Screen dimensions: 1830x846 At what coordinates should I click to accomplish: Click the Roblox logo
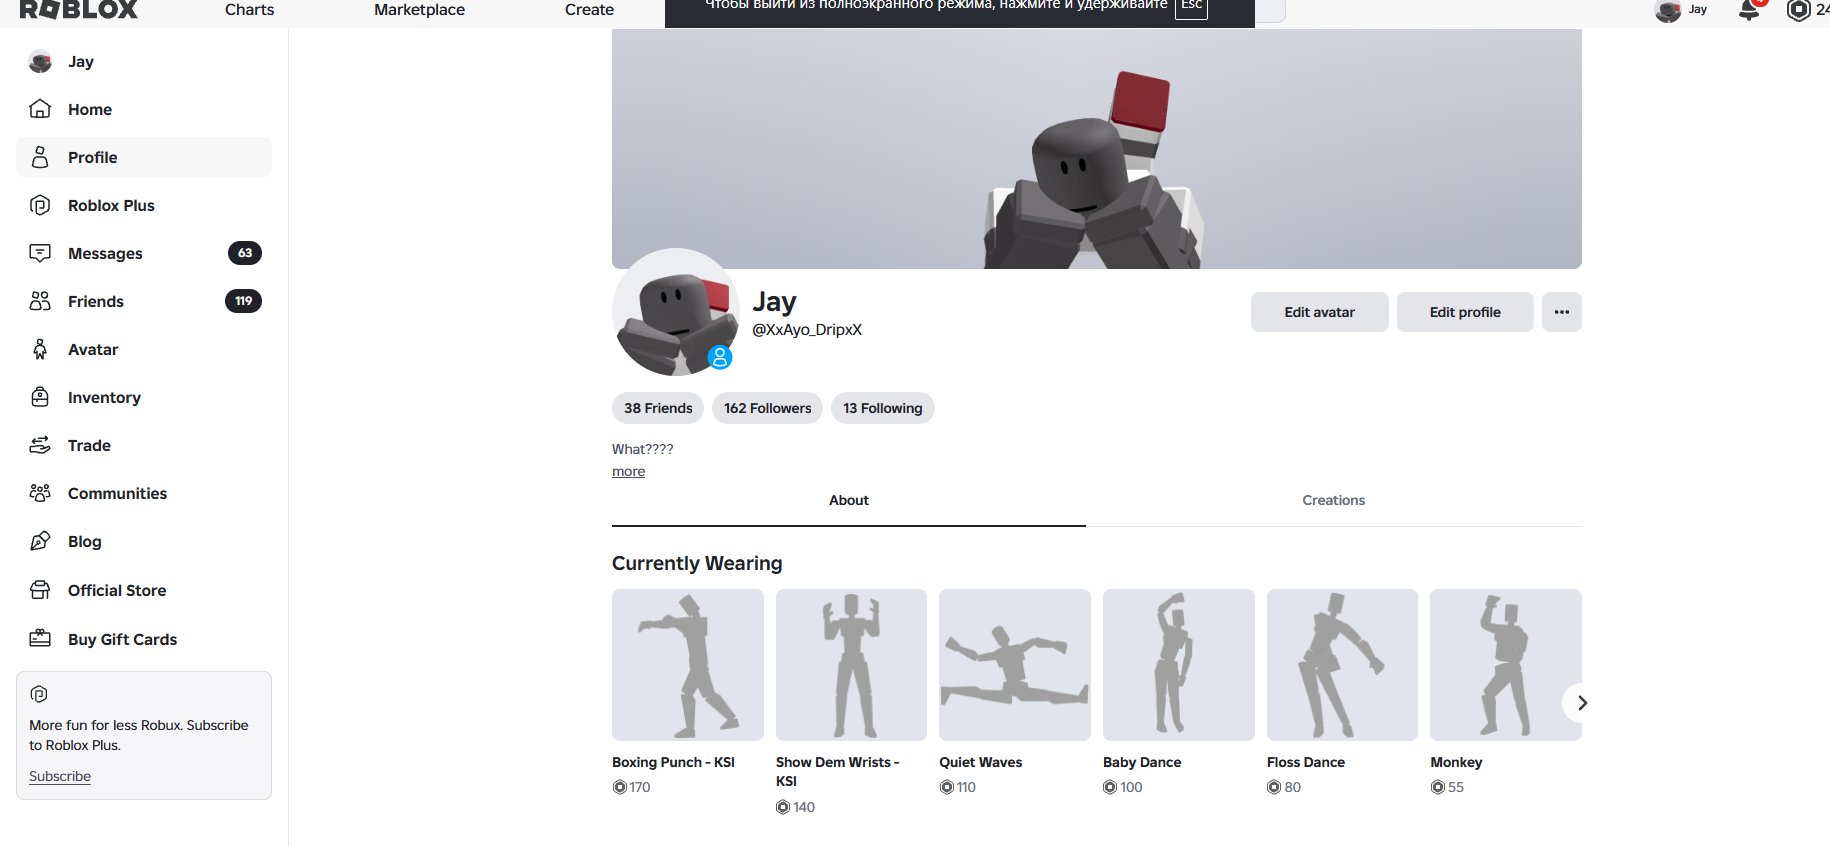pos(79,9)
